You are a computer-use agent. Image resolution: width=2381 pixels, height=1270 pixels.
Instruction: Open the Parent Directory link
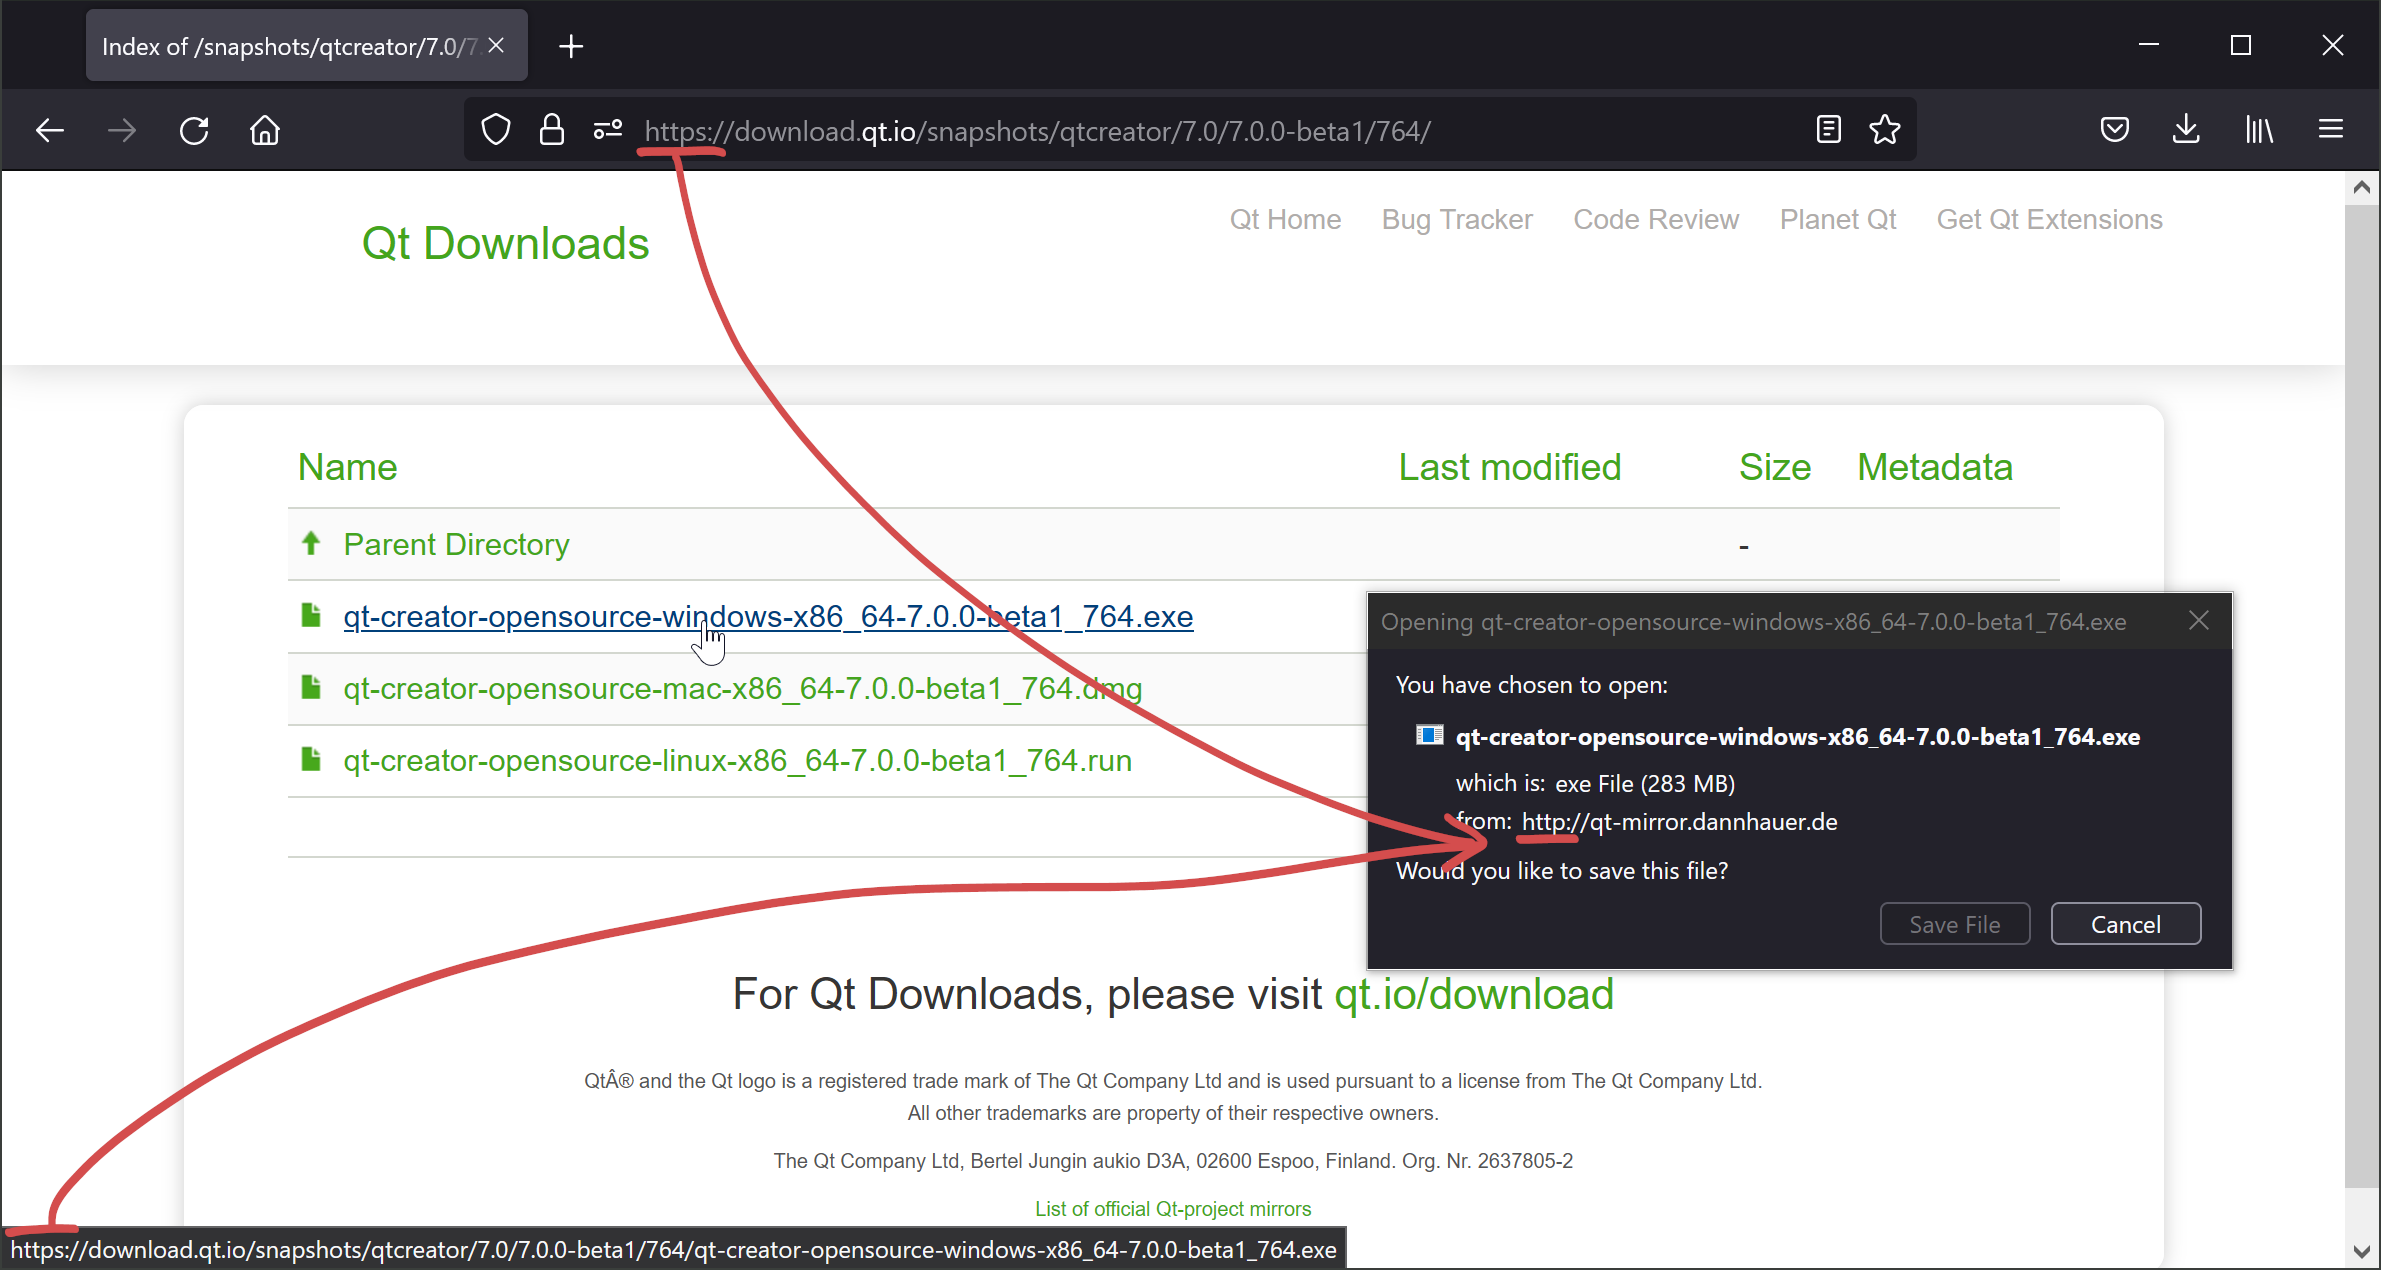[456, 544]
